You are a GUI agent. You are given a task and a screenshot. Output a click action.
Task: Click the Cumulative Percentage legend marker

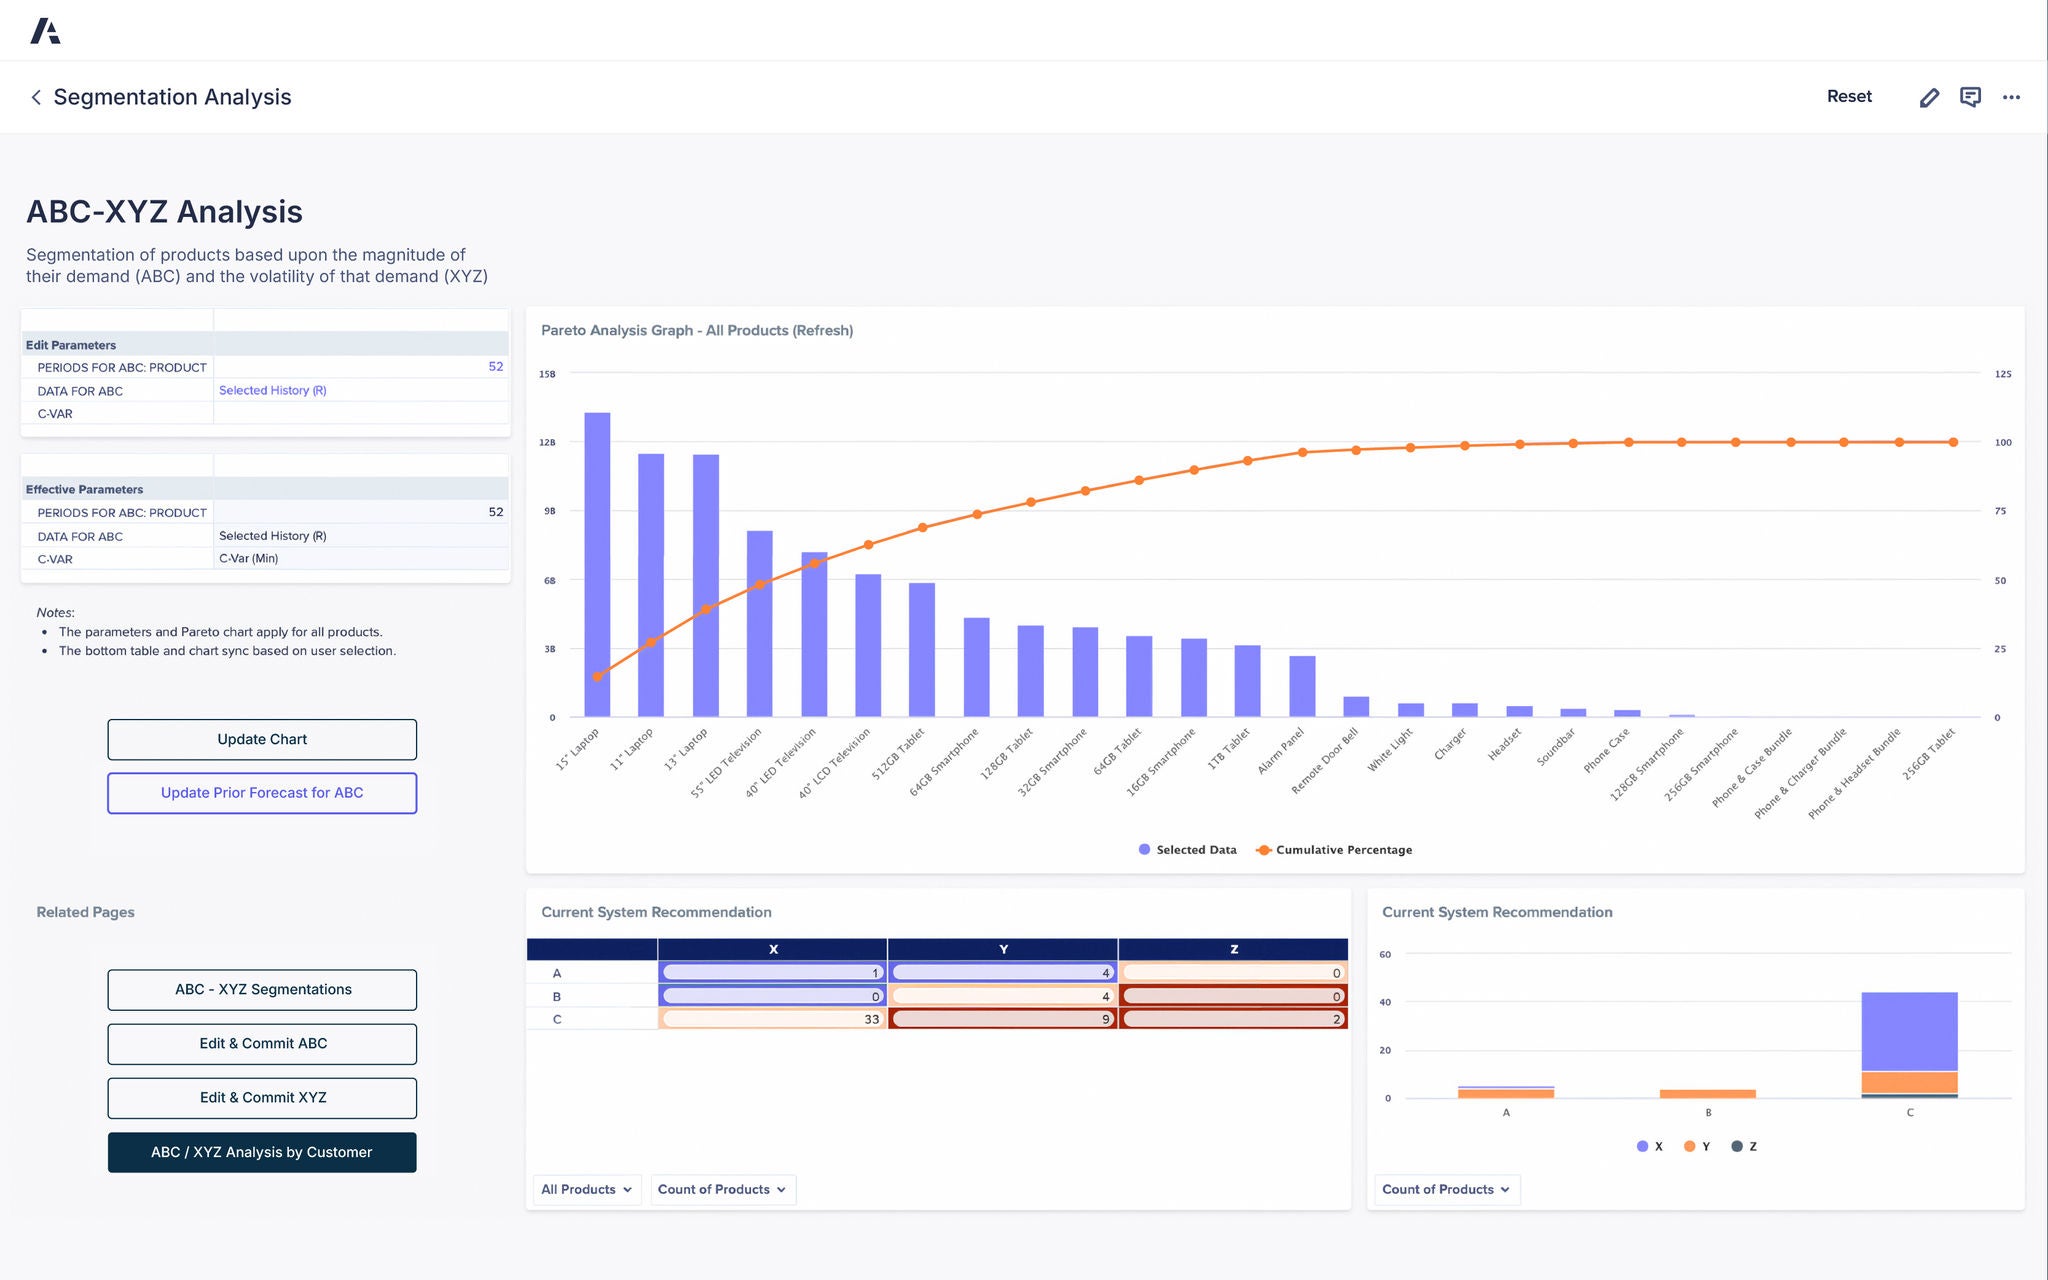[x=1264, y=849]
